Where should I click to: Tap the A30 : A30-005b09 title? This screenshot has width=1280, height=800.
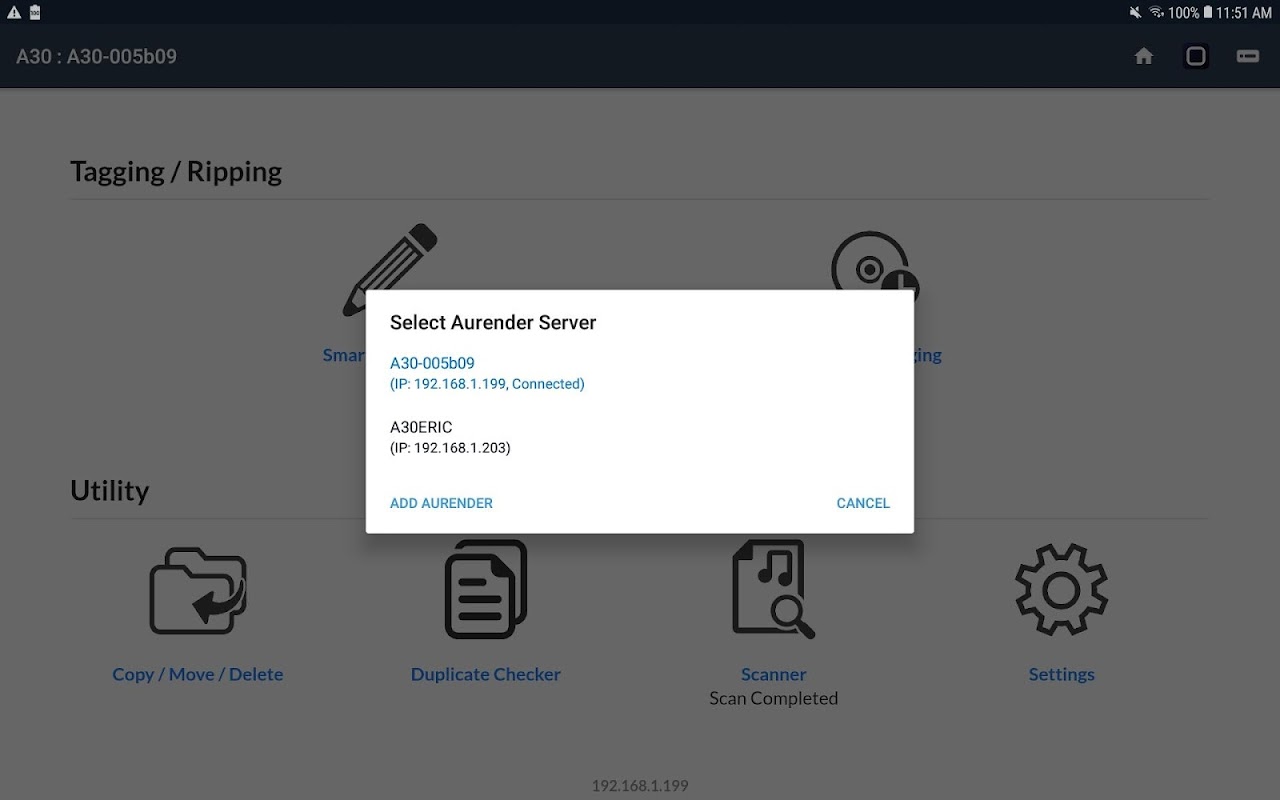(96, 56)
